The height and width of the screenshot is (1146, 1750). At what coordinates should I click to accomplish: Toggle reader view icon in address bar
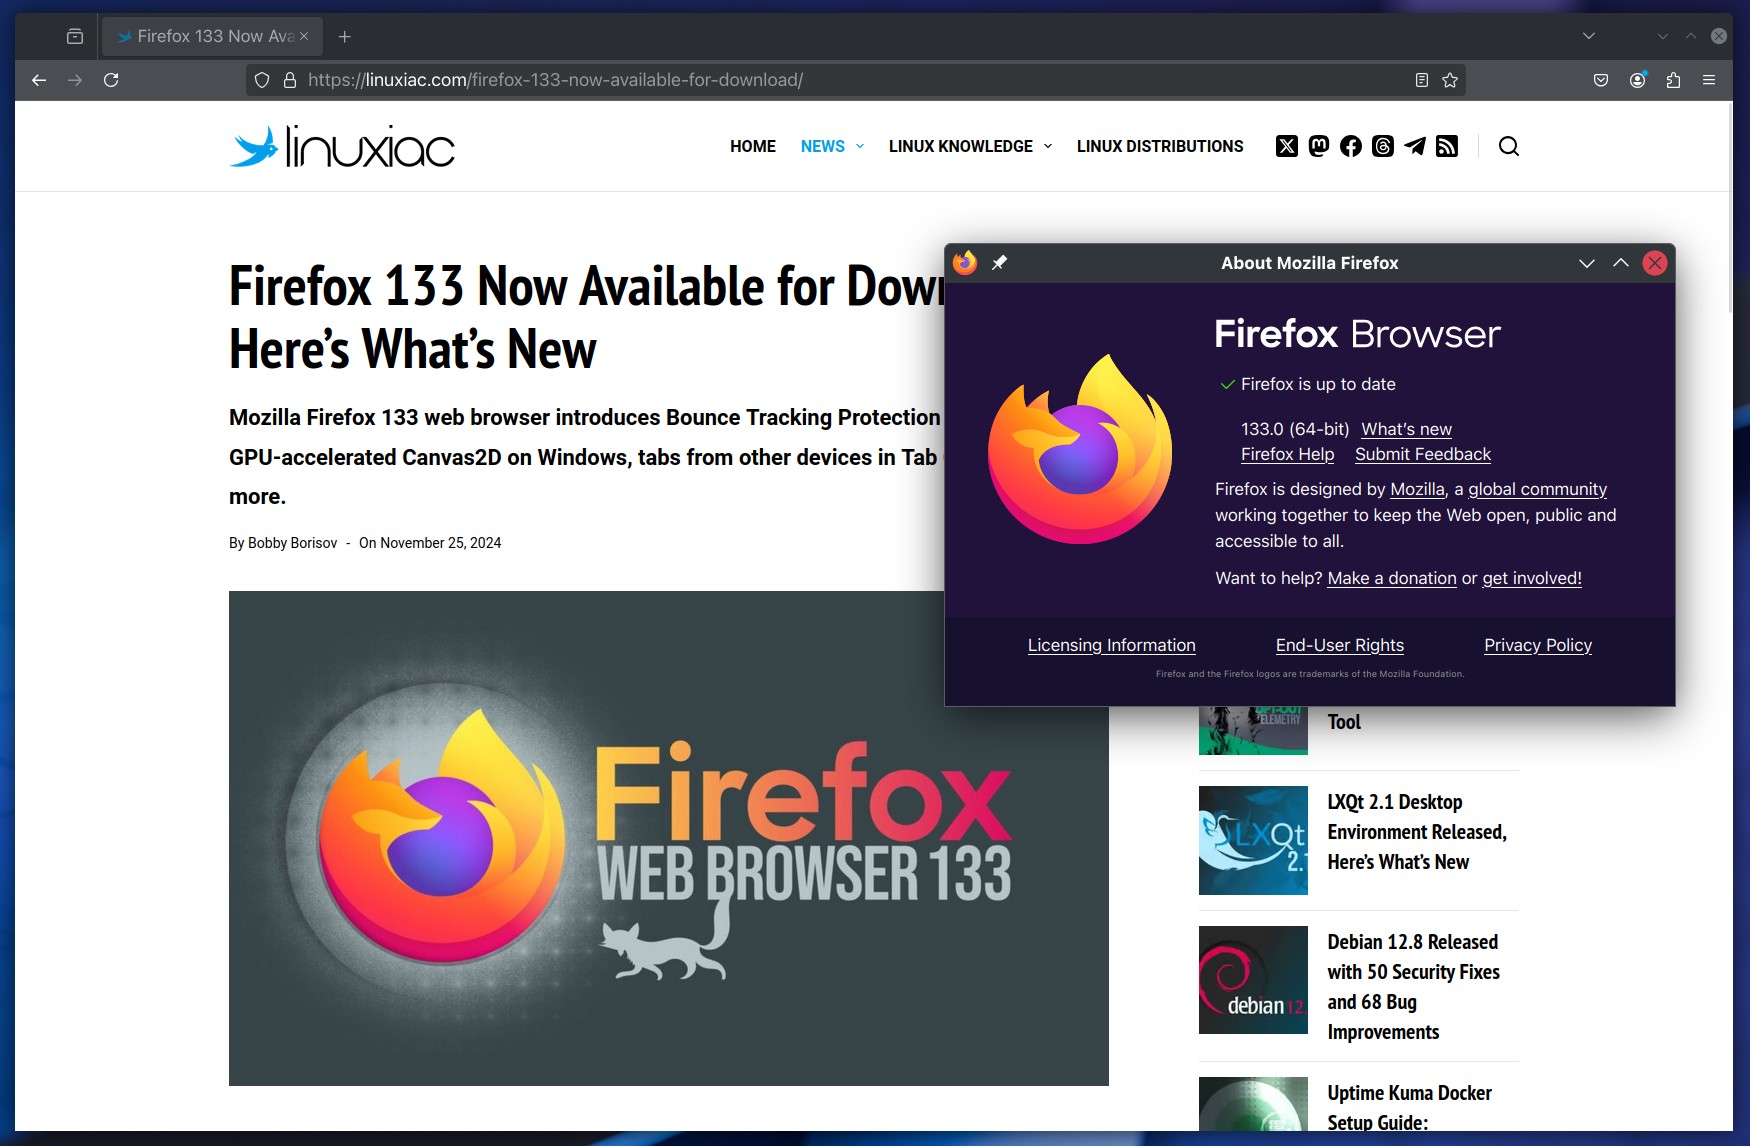point(1421,80)
